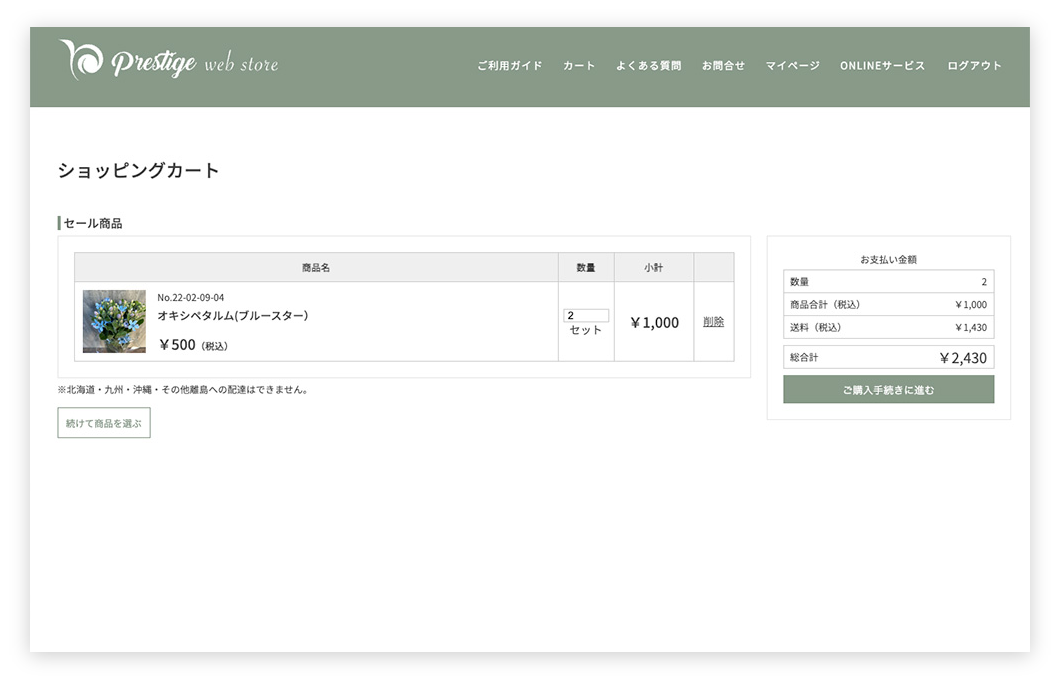Remove the item with the 削除 link

pyautogui.click(x=713, y=322)
